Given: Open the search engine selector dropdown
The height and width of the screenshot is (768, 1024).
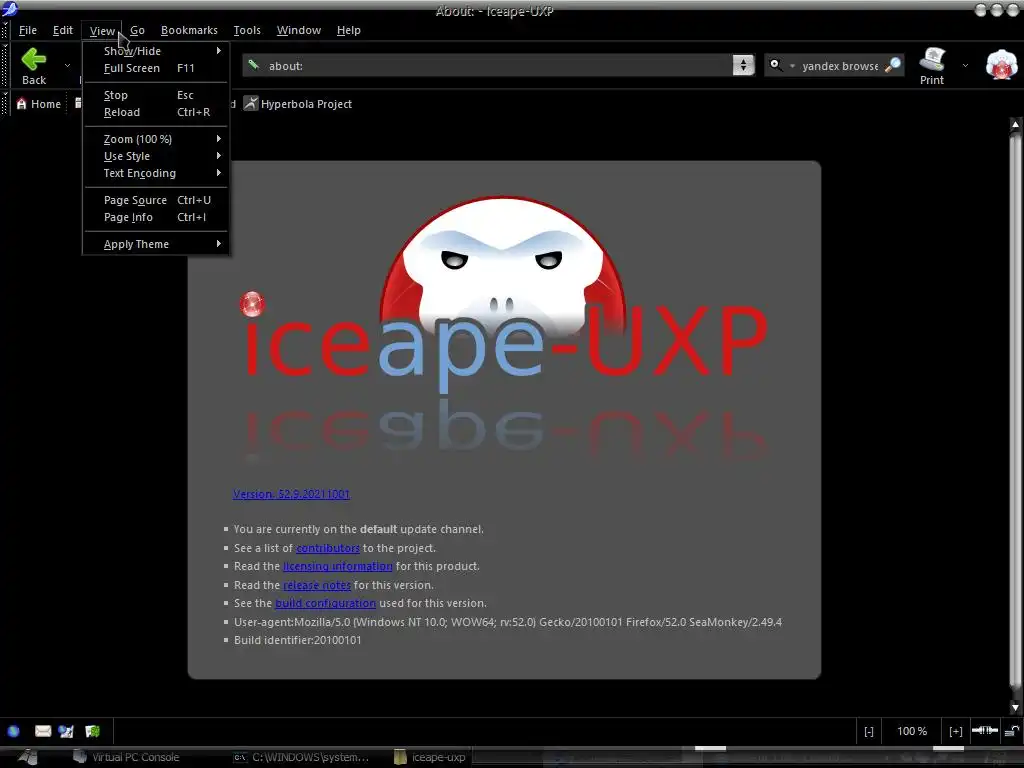Looking at the screenshot, I should click(x=782, y=65).
